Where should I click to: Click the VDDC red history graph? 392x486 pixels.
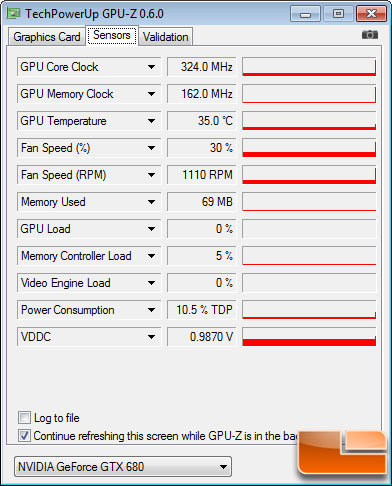click(x=309, y=337)
